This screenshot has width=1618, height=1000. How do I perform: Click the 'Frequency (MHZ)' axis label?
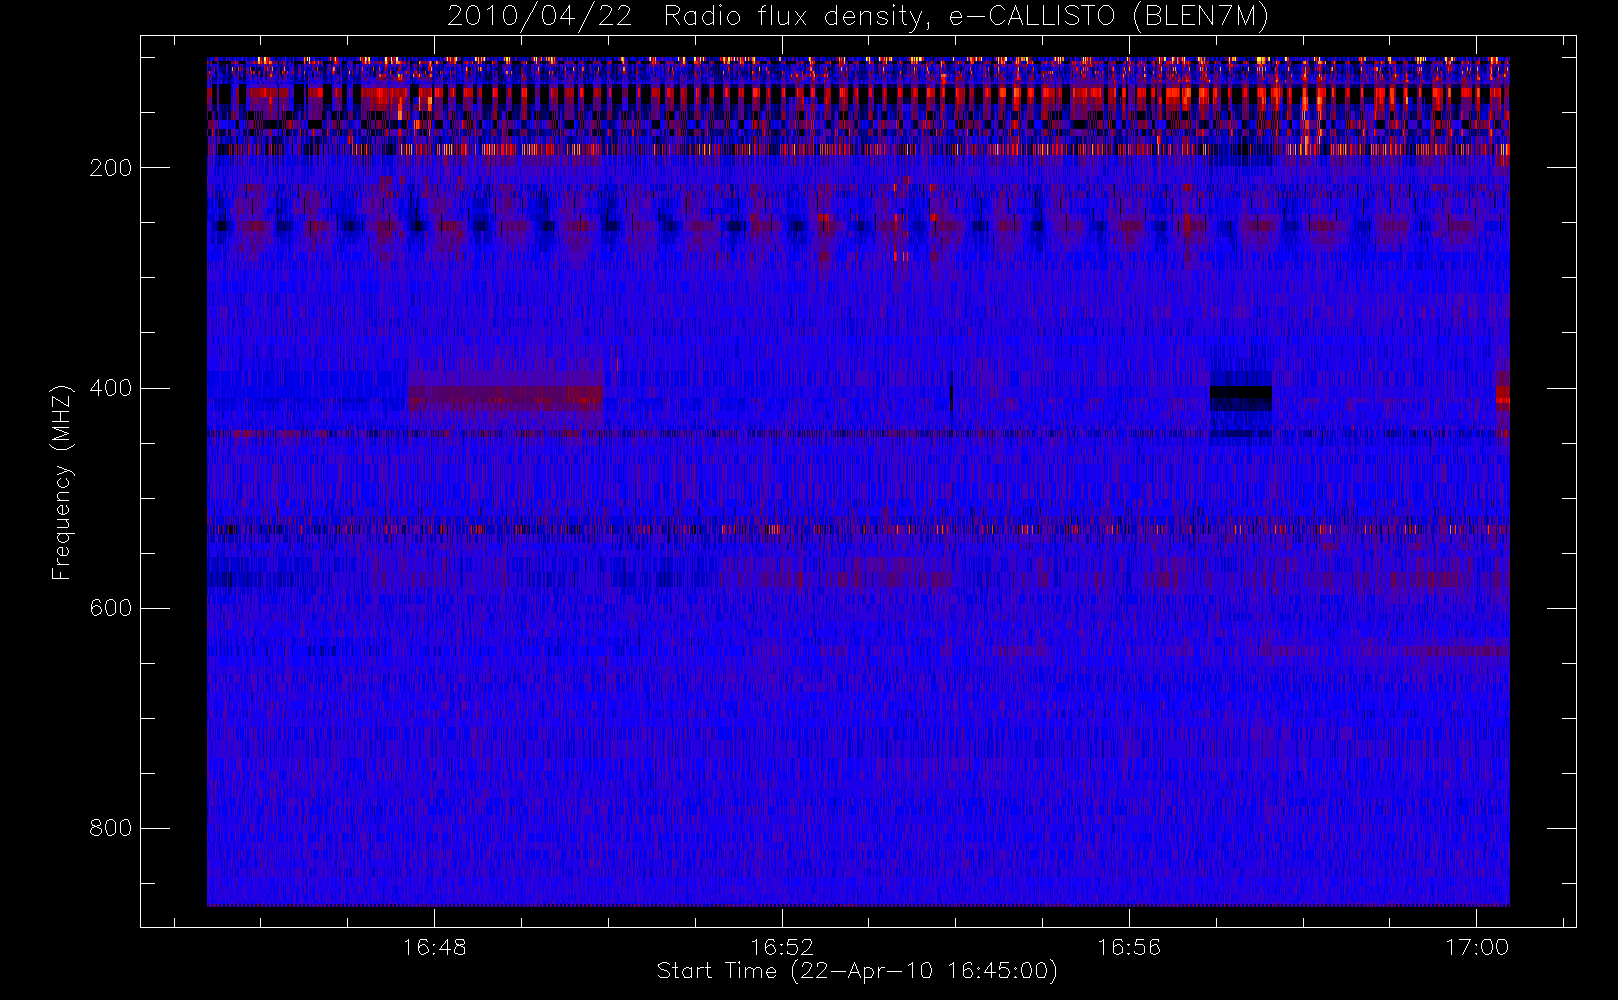tap(62, 483)
